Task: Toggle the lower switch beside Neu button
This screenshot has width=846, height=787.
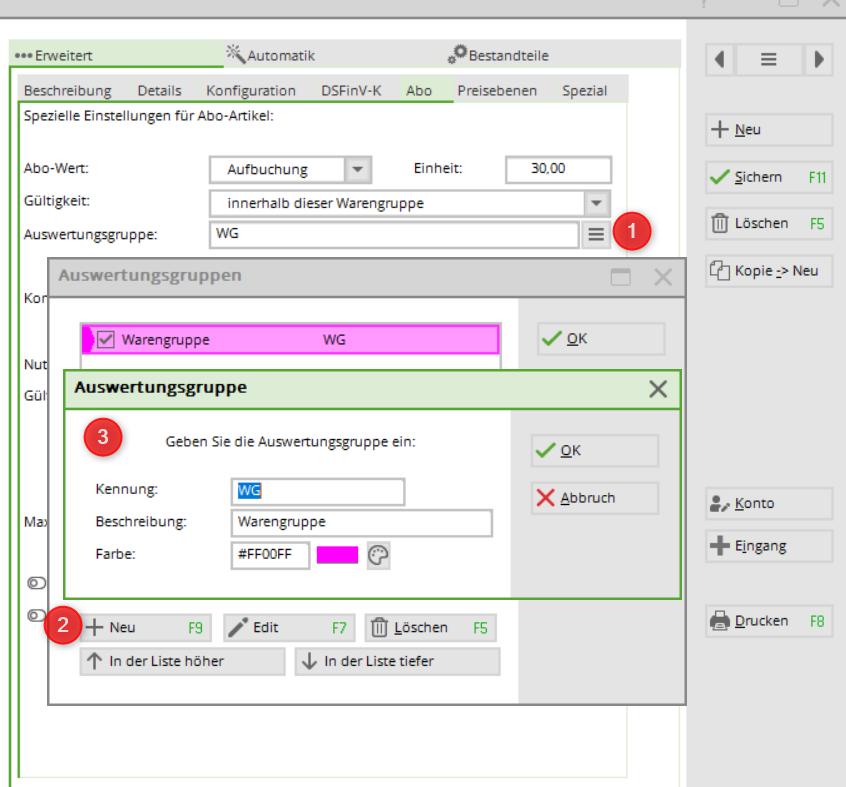Action: (x=37, y=615)
